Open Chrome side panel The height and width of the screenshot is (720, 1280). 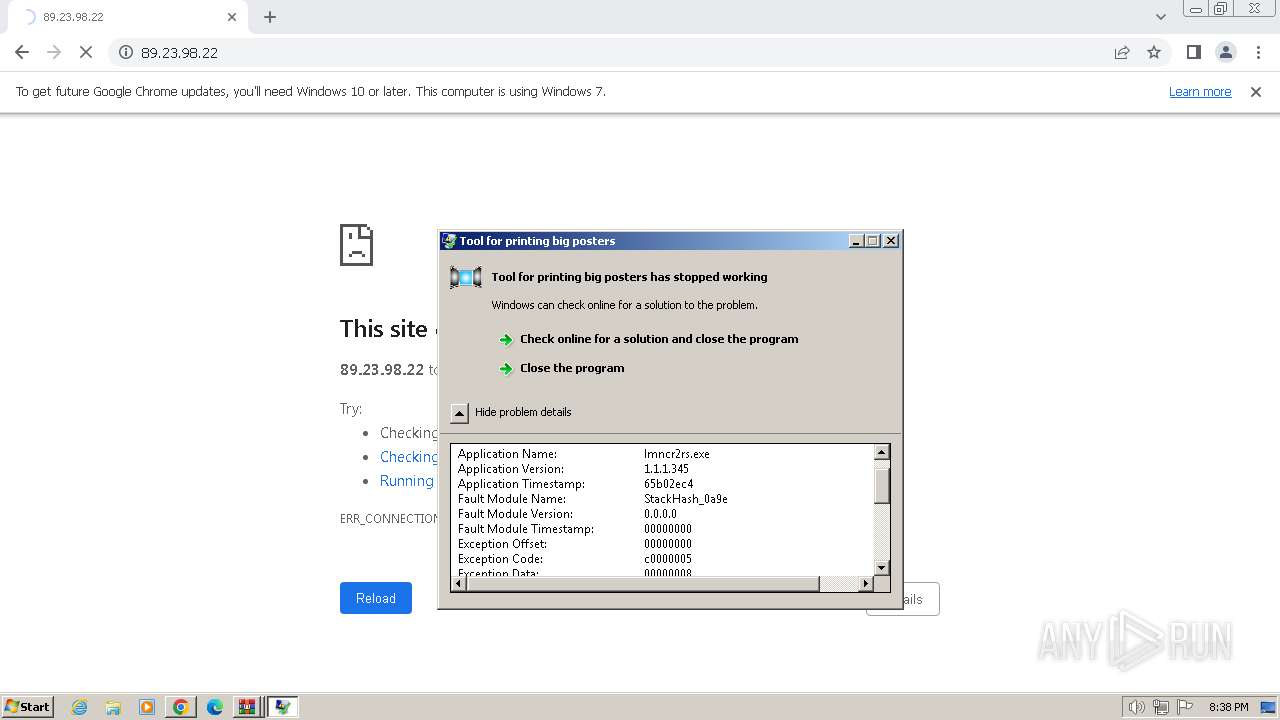tap(1193, 52)
